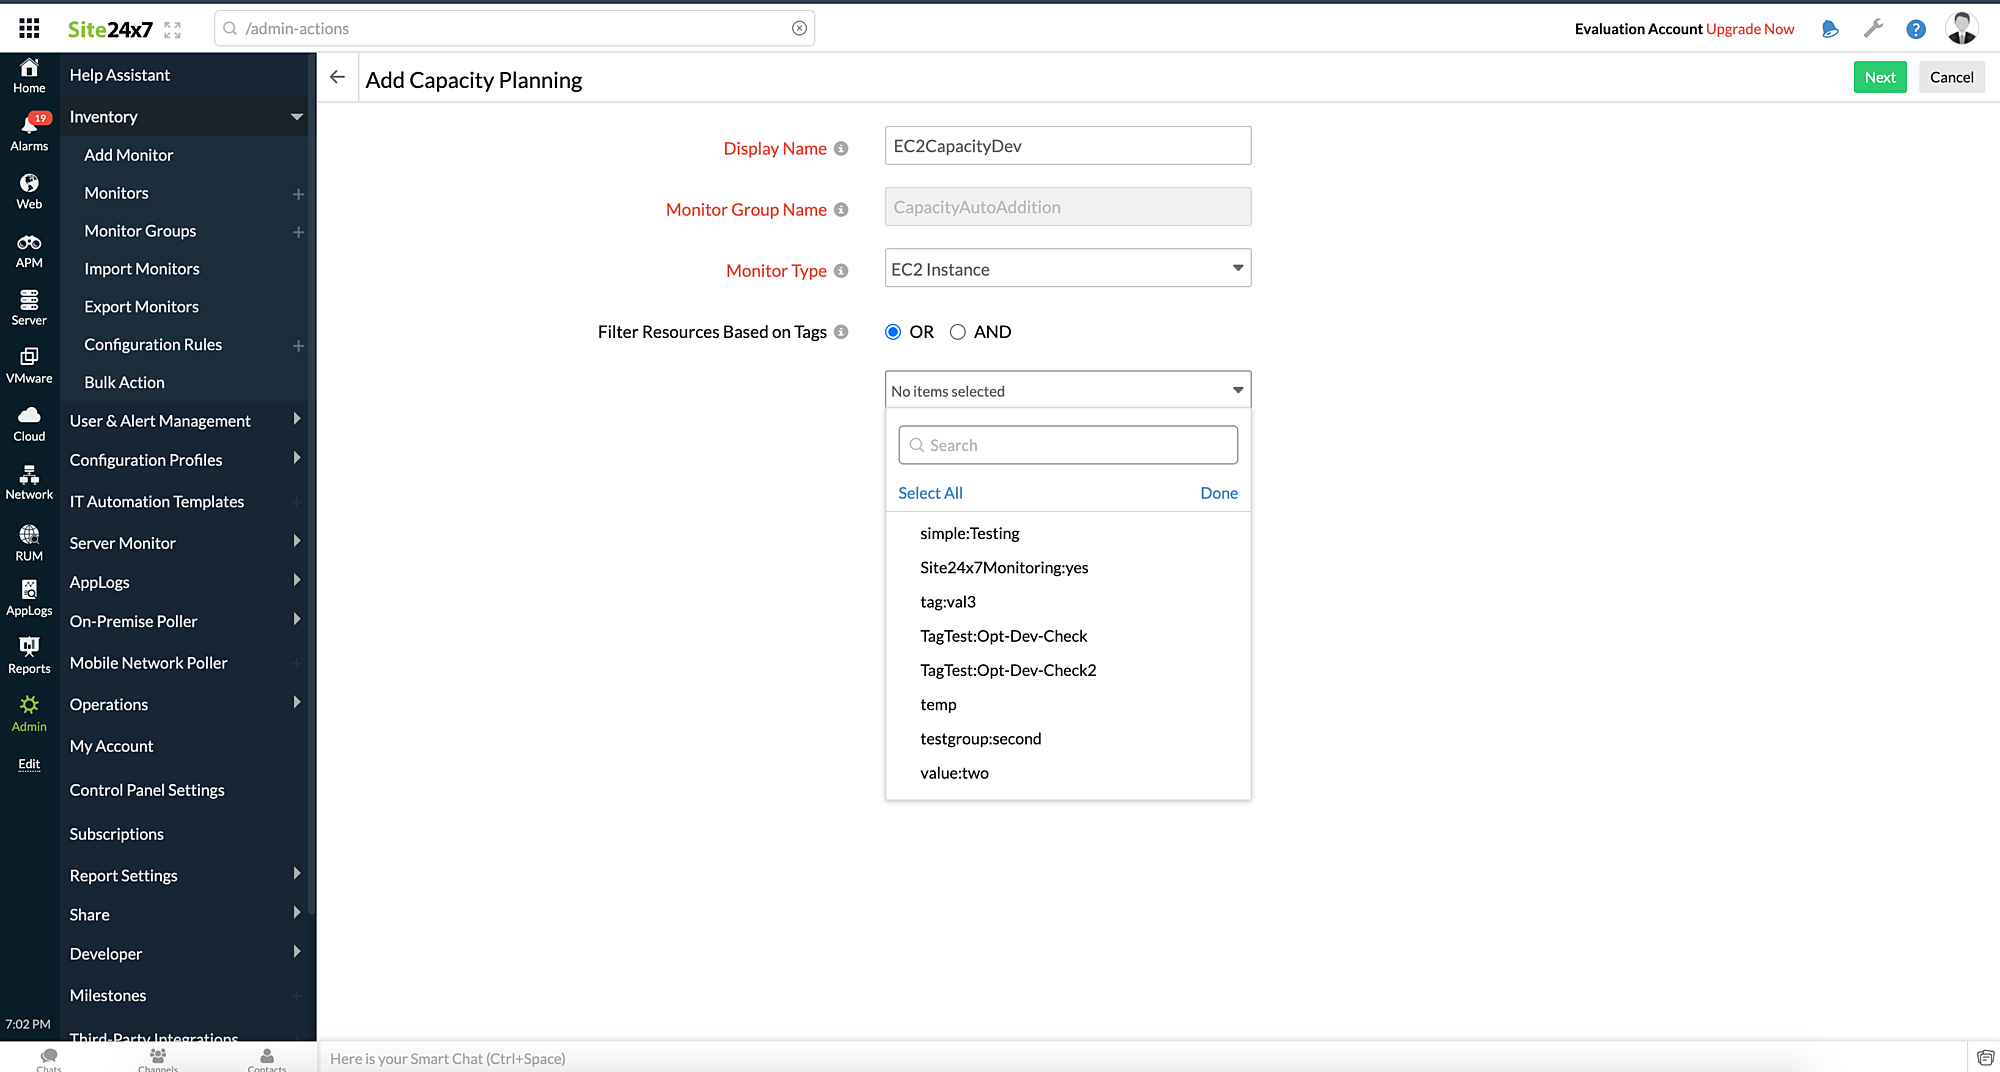Open Add Monitor from Inventory menu
Image resolution: width=2000 pixels, height=1072 pixels.
[x=128, y=154]
